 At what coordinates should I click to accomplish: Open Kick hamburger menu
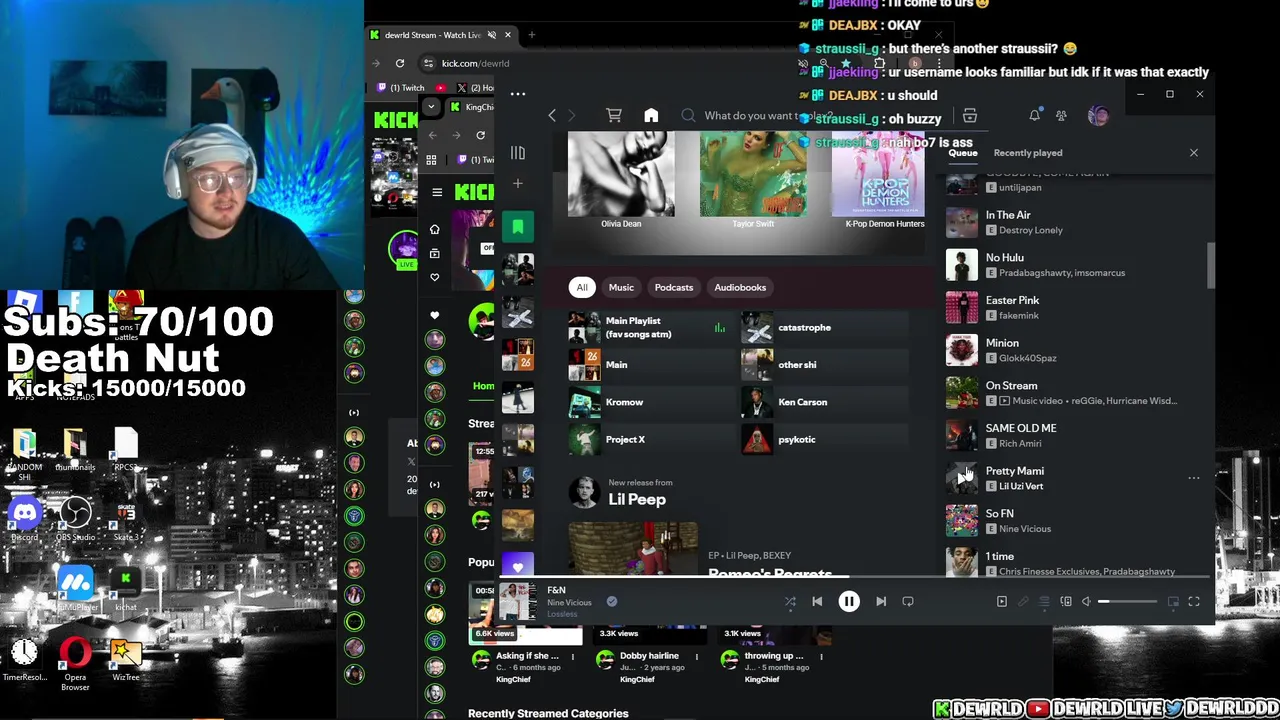(x=437, y=192)
